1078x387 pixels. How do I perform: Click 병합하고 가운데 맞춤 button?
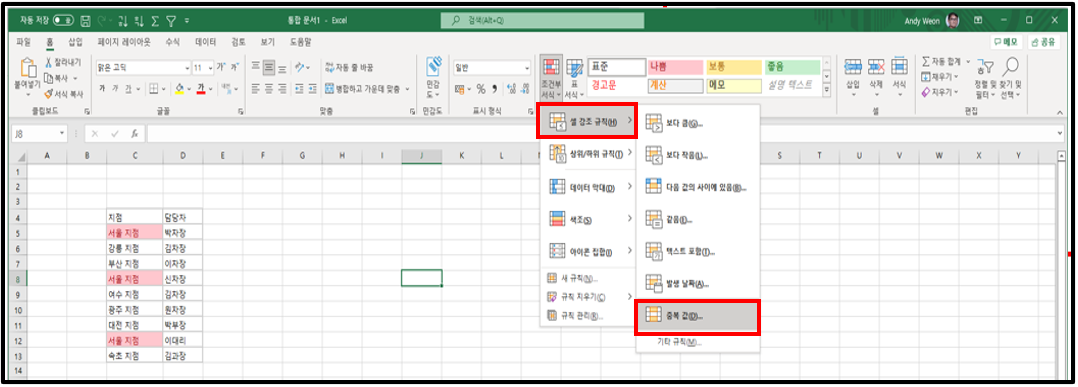(364, 89)
